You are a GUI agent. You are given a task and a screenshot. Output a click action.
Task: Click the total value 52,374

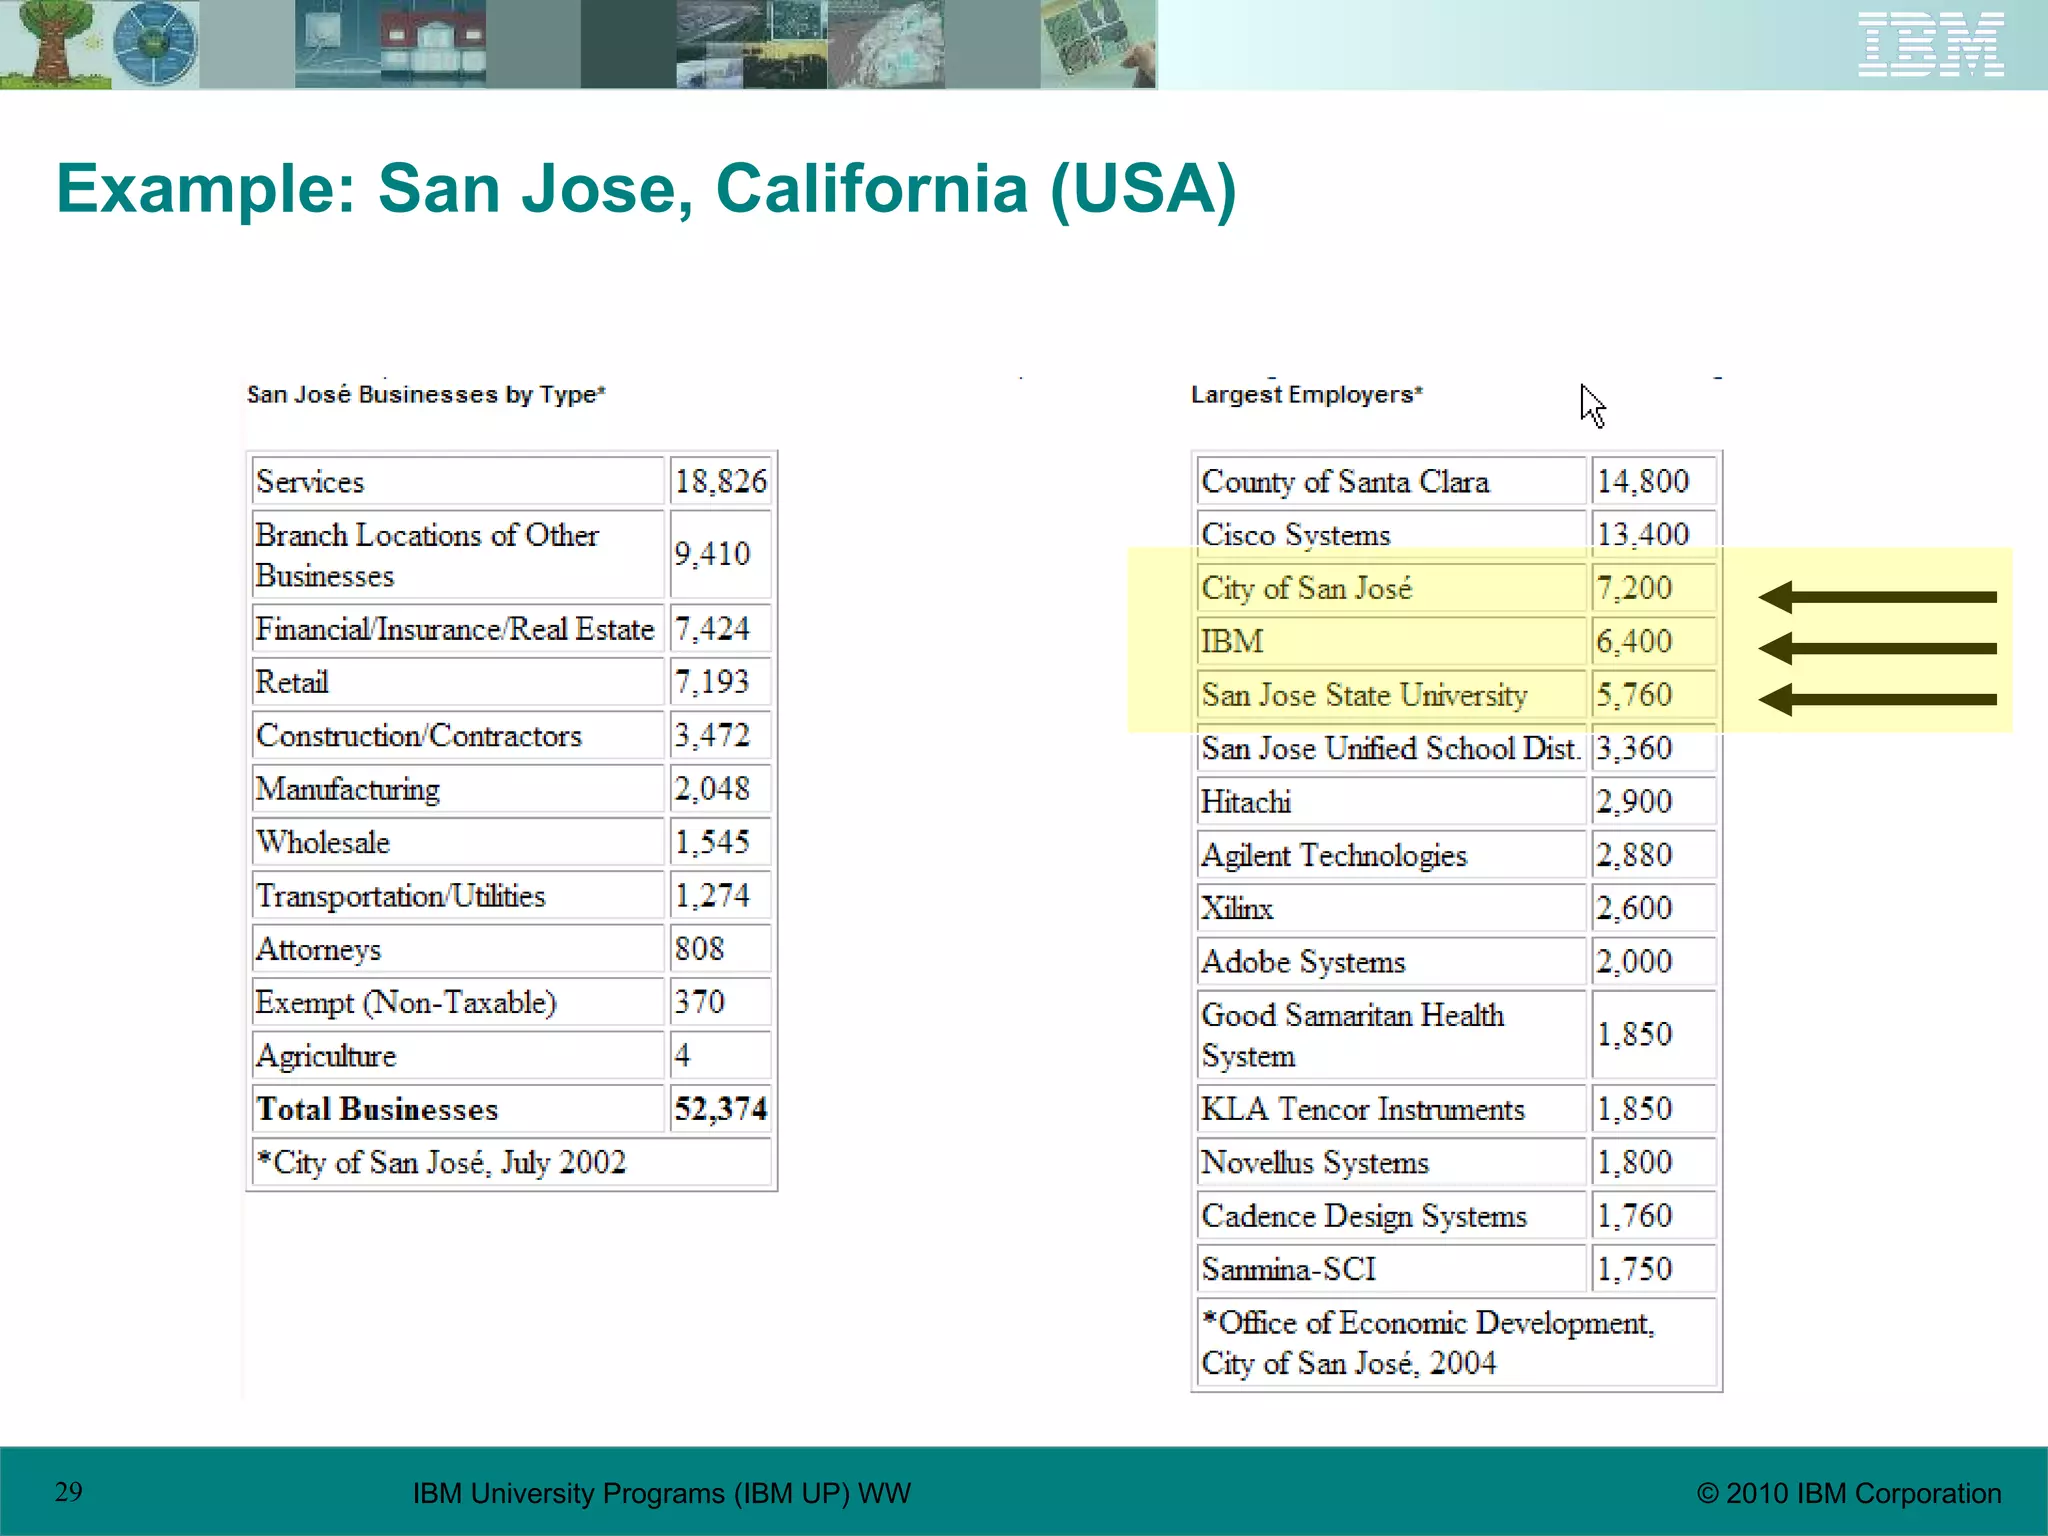point(720,1108)
